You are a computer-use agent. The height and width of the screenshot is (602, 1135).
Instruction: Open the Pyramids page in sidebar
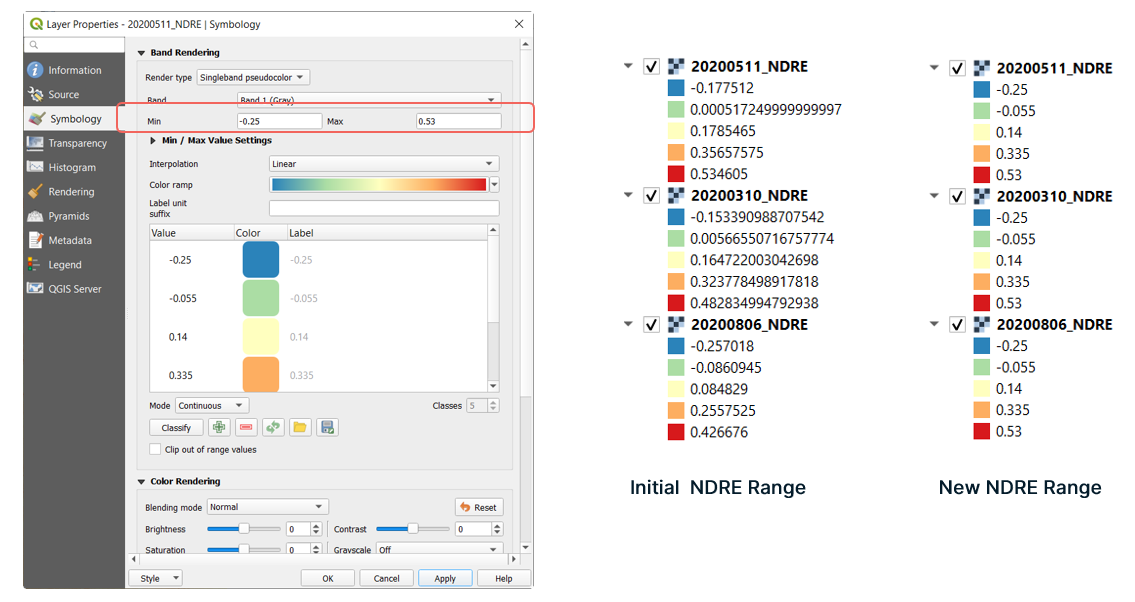click(x=69, y=216)
